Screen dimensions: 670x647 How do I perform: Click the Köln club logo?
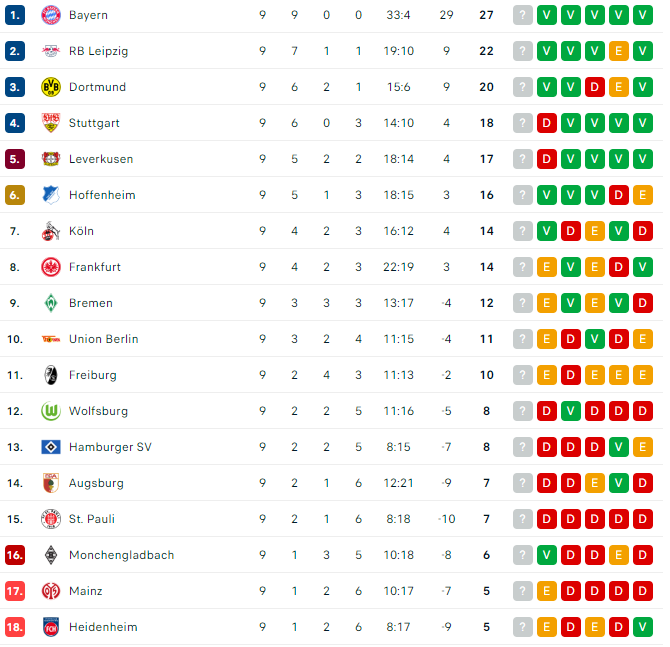[51, 231]
